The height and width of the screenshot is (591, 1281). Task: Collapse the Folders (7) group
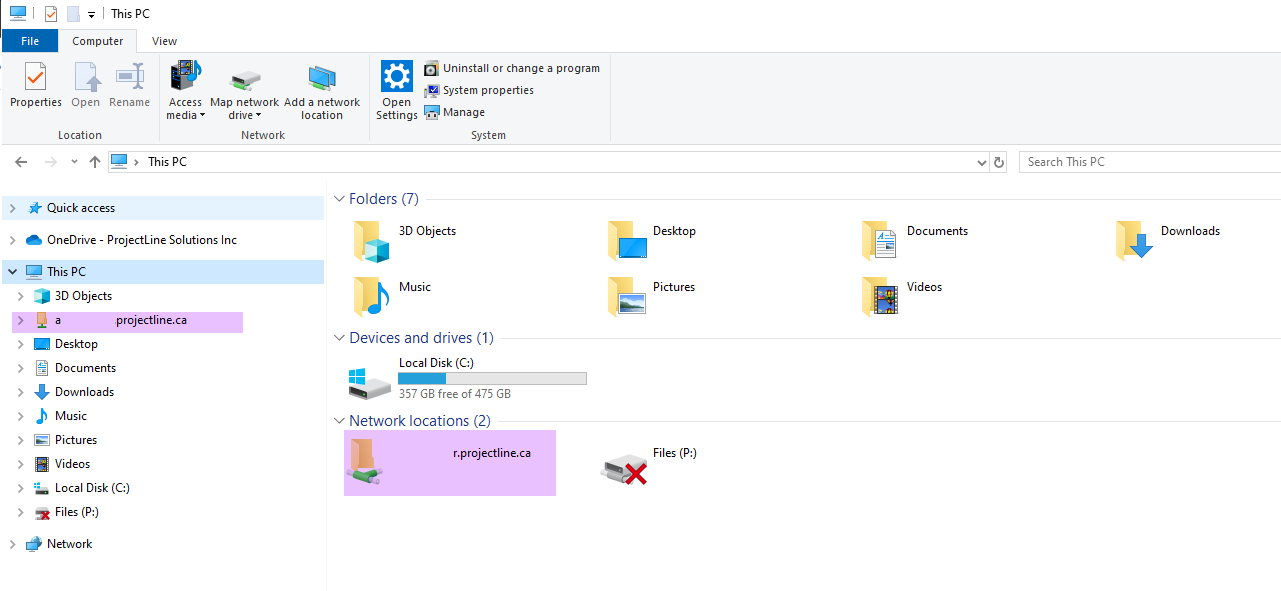pyautogui.click(x=339, y=199)
